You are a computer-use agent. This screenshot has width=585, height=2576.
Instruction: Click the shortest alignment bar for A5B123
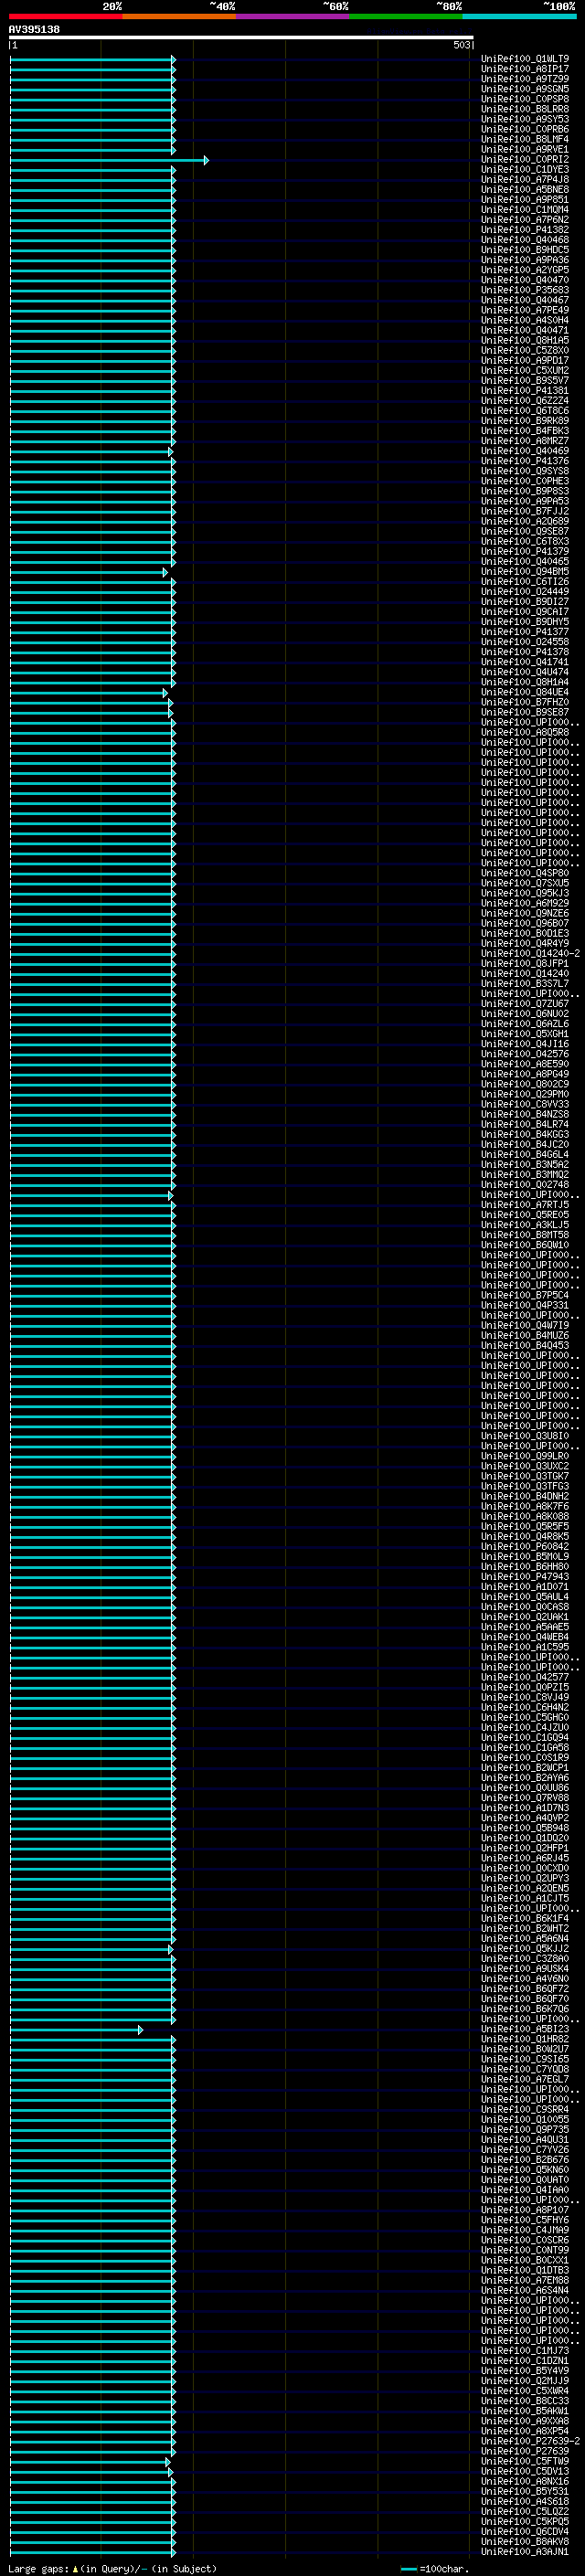click(x=76, y=2031)
